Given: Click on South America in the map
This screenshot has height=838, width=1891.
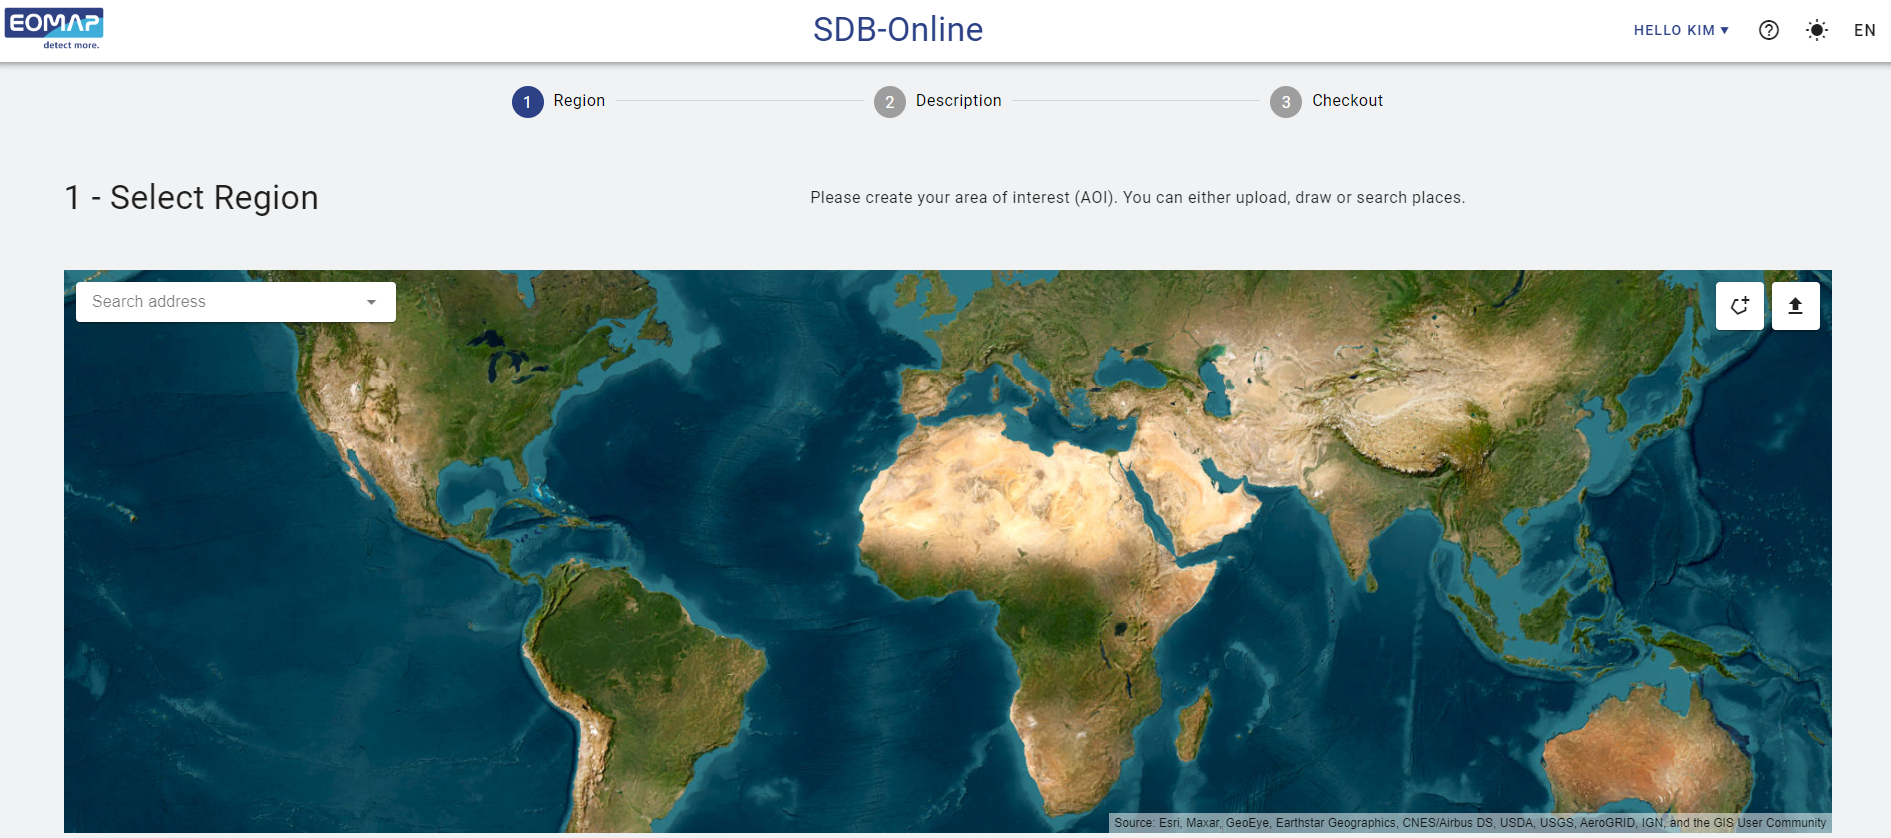Looking at the screenshot, I should pyautogui.click(x=640, y=660).
